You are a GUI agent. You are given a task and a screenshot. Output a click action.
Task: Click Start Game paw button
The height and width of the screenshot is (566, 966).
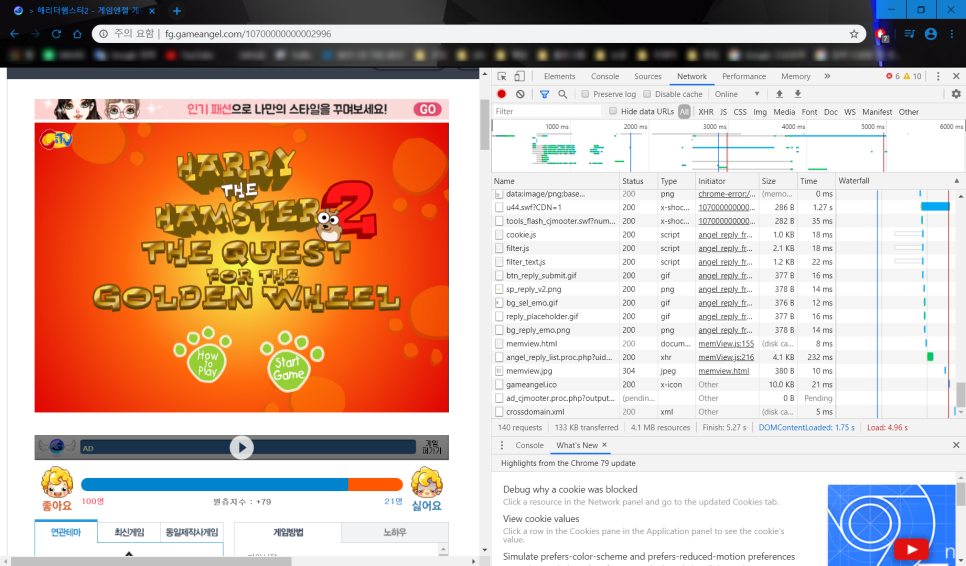(290, 363)
